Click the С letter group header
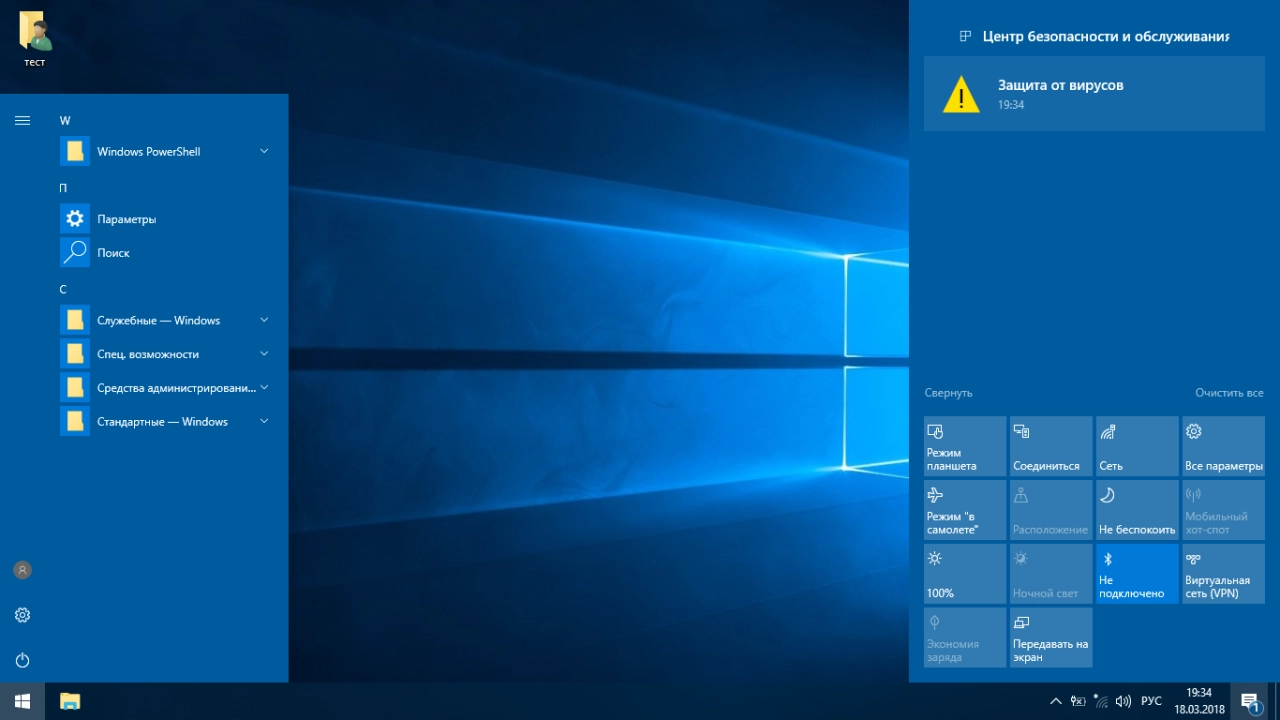 point(63,289)
